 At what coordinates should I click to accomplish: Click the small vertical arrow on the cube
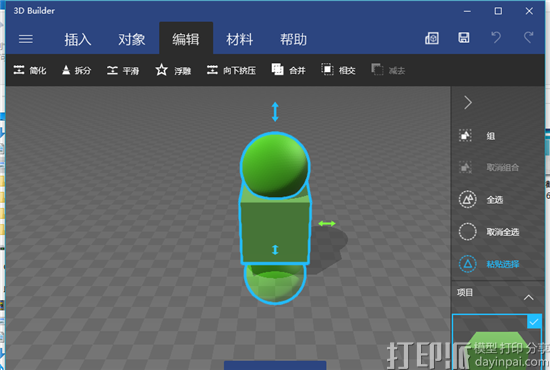pyautogui.click(x=275, y=250)
